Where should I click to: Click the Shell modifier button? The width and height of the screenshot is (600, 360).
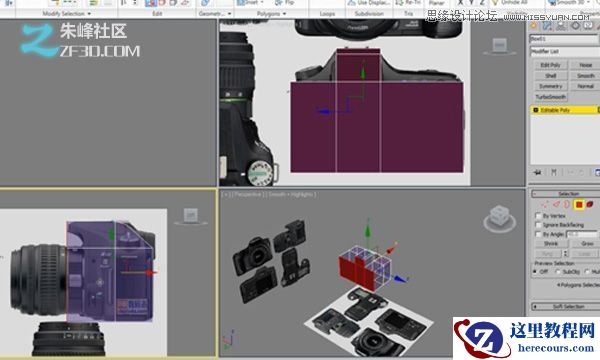point(550,76)
